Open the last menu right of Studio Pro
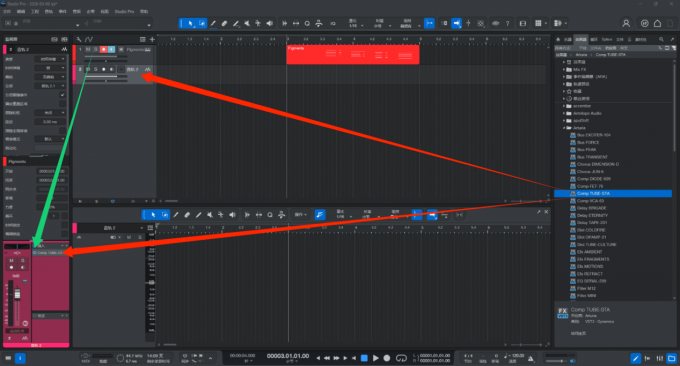 click(x=144, y=12)
